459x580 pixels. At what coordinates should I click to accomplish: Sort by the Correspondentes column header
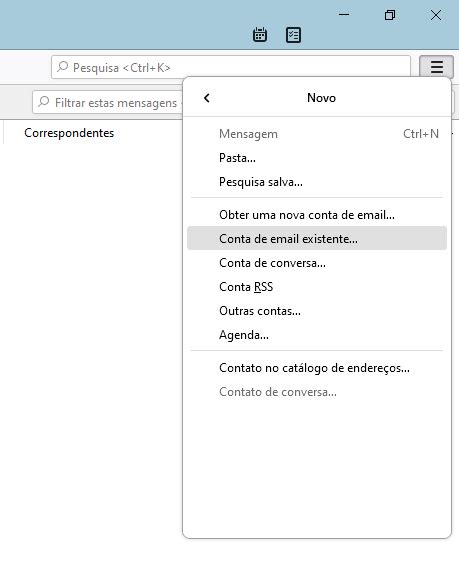point(69,133)
